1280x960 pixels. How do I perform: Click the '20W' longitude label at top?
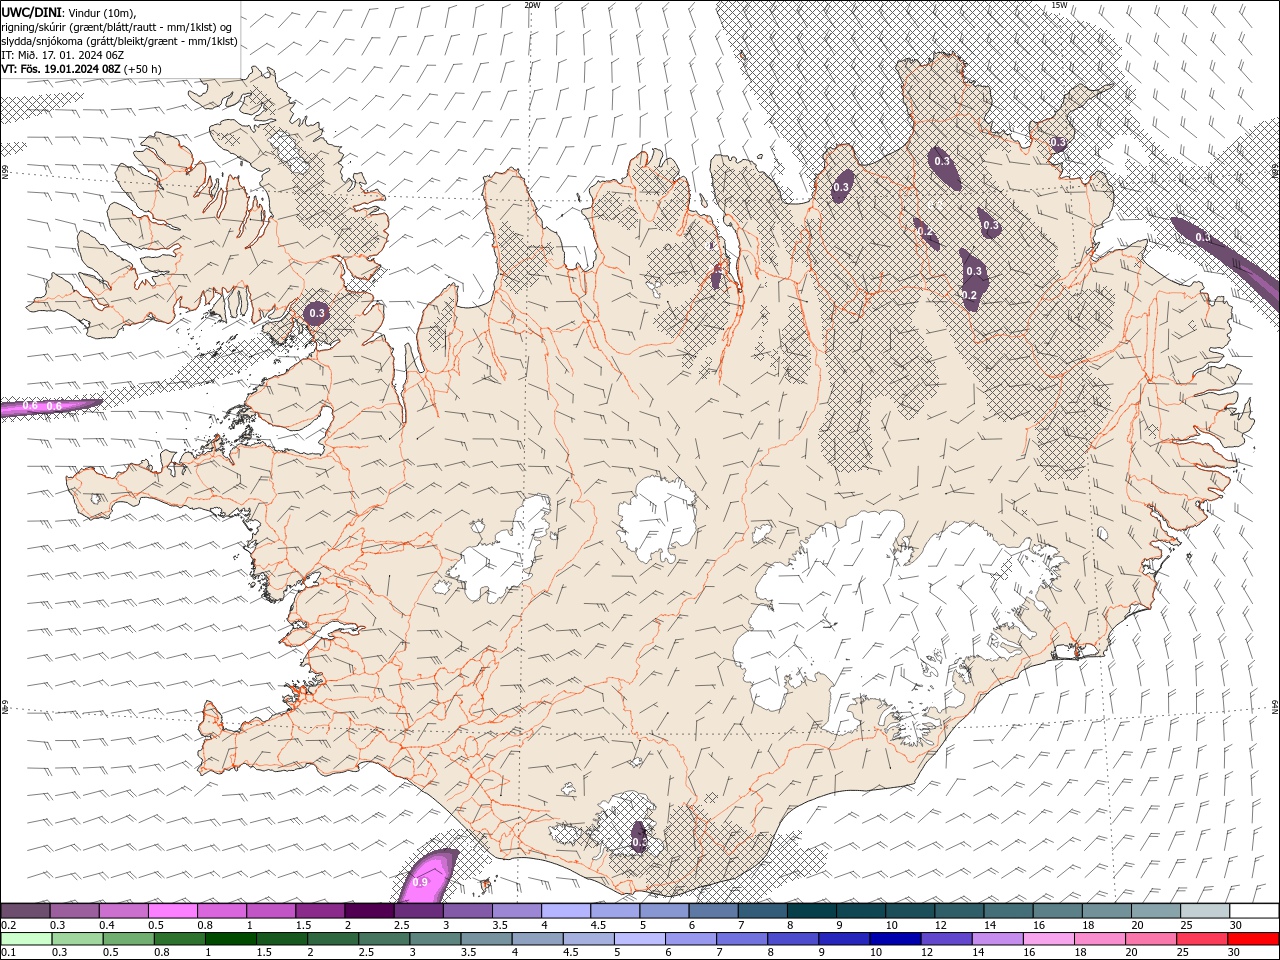click(532, 5)
